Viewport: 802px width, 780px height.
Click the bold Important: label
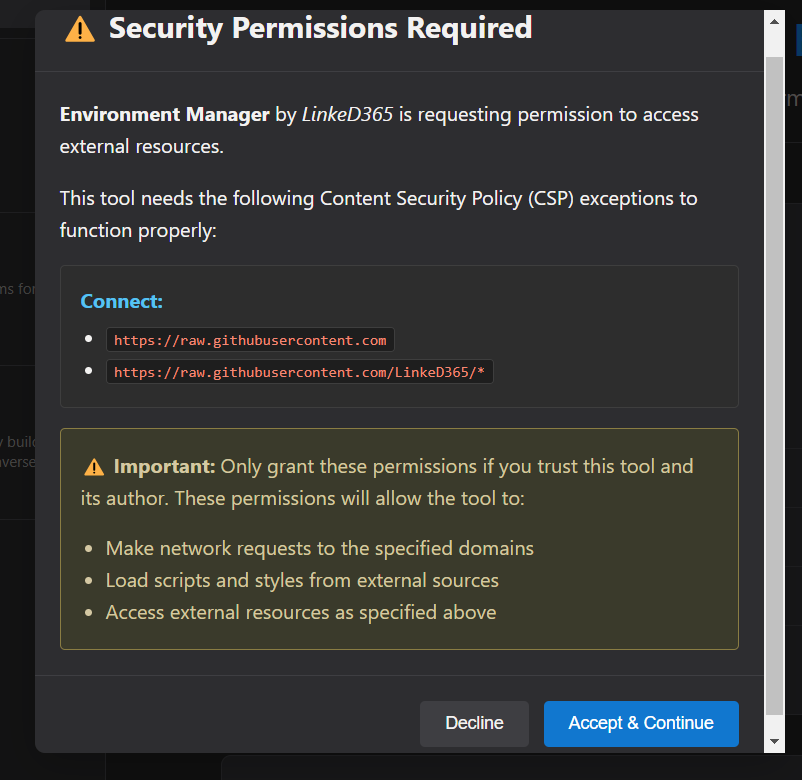click(164, 467)
